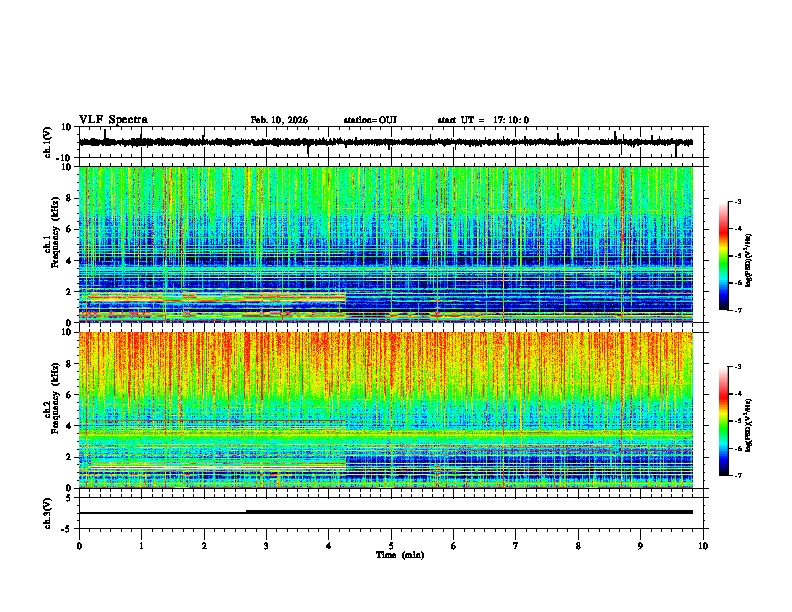This screenshot has height=612, width=792.
Task: Click inside the ch.1 spectrogram panel
Action: 386,244
